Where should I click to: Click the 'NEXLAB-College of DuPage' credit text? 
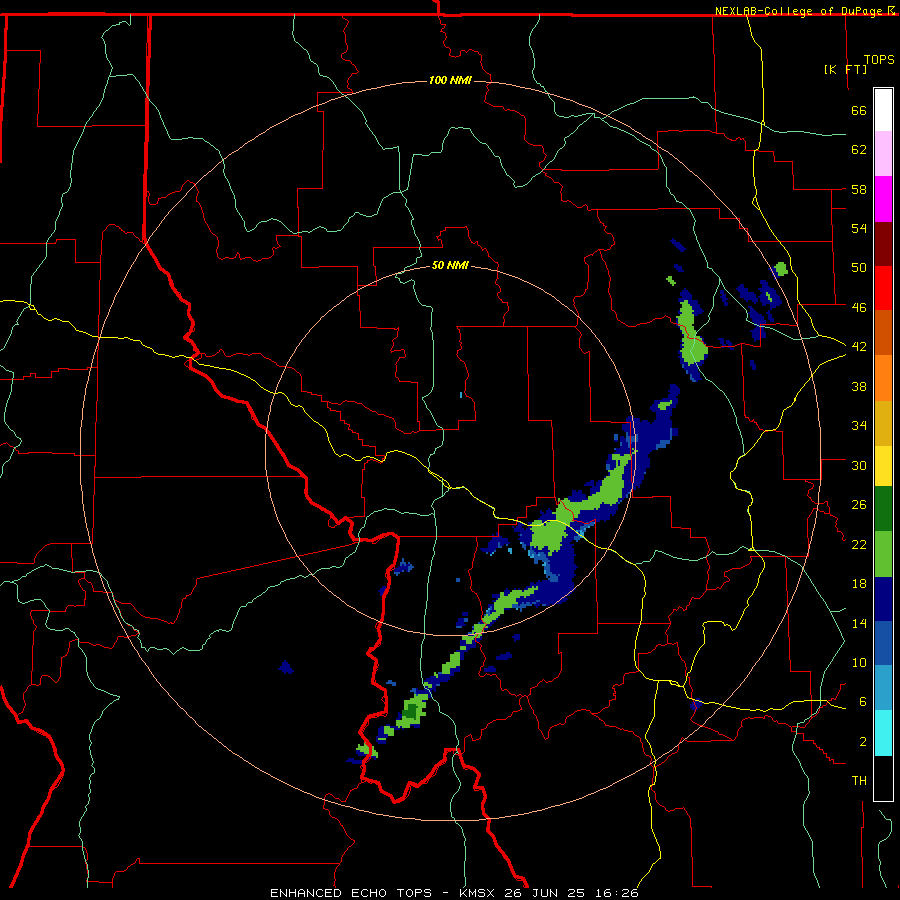coord(800,11)
